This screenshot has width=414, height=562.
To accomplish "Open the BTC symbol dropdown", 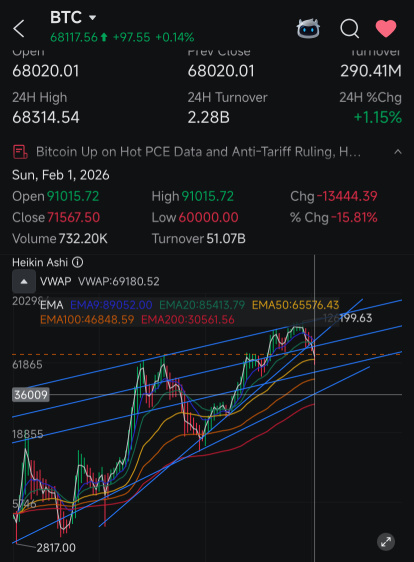I will tap(92, 17).
